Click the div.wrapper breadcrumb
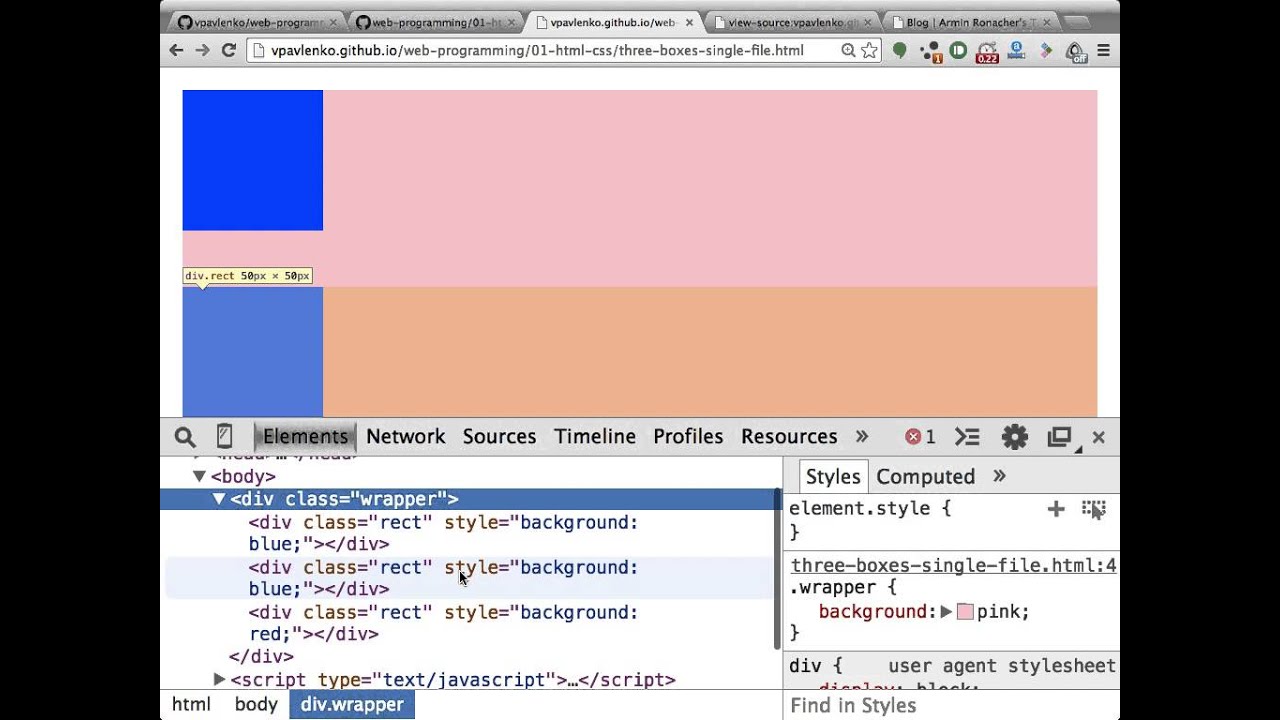Screen dimensions: 1280x720 [352, 705]
